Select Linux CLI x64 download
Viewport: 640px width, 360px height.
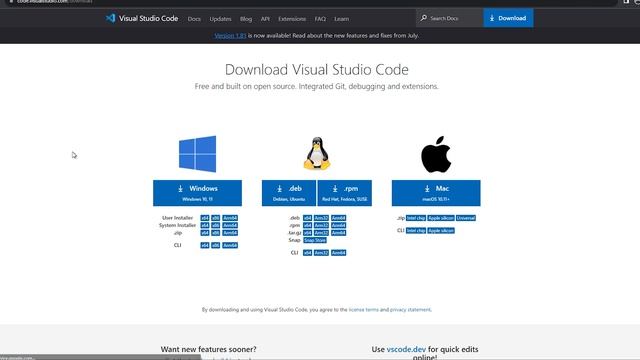307,253
